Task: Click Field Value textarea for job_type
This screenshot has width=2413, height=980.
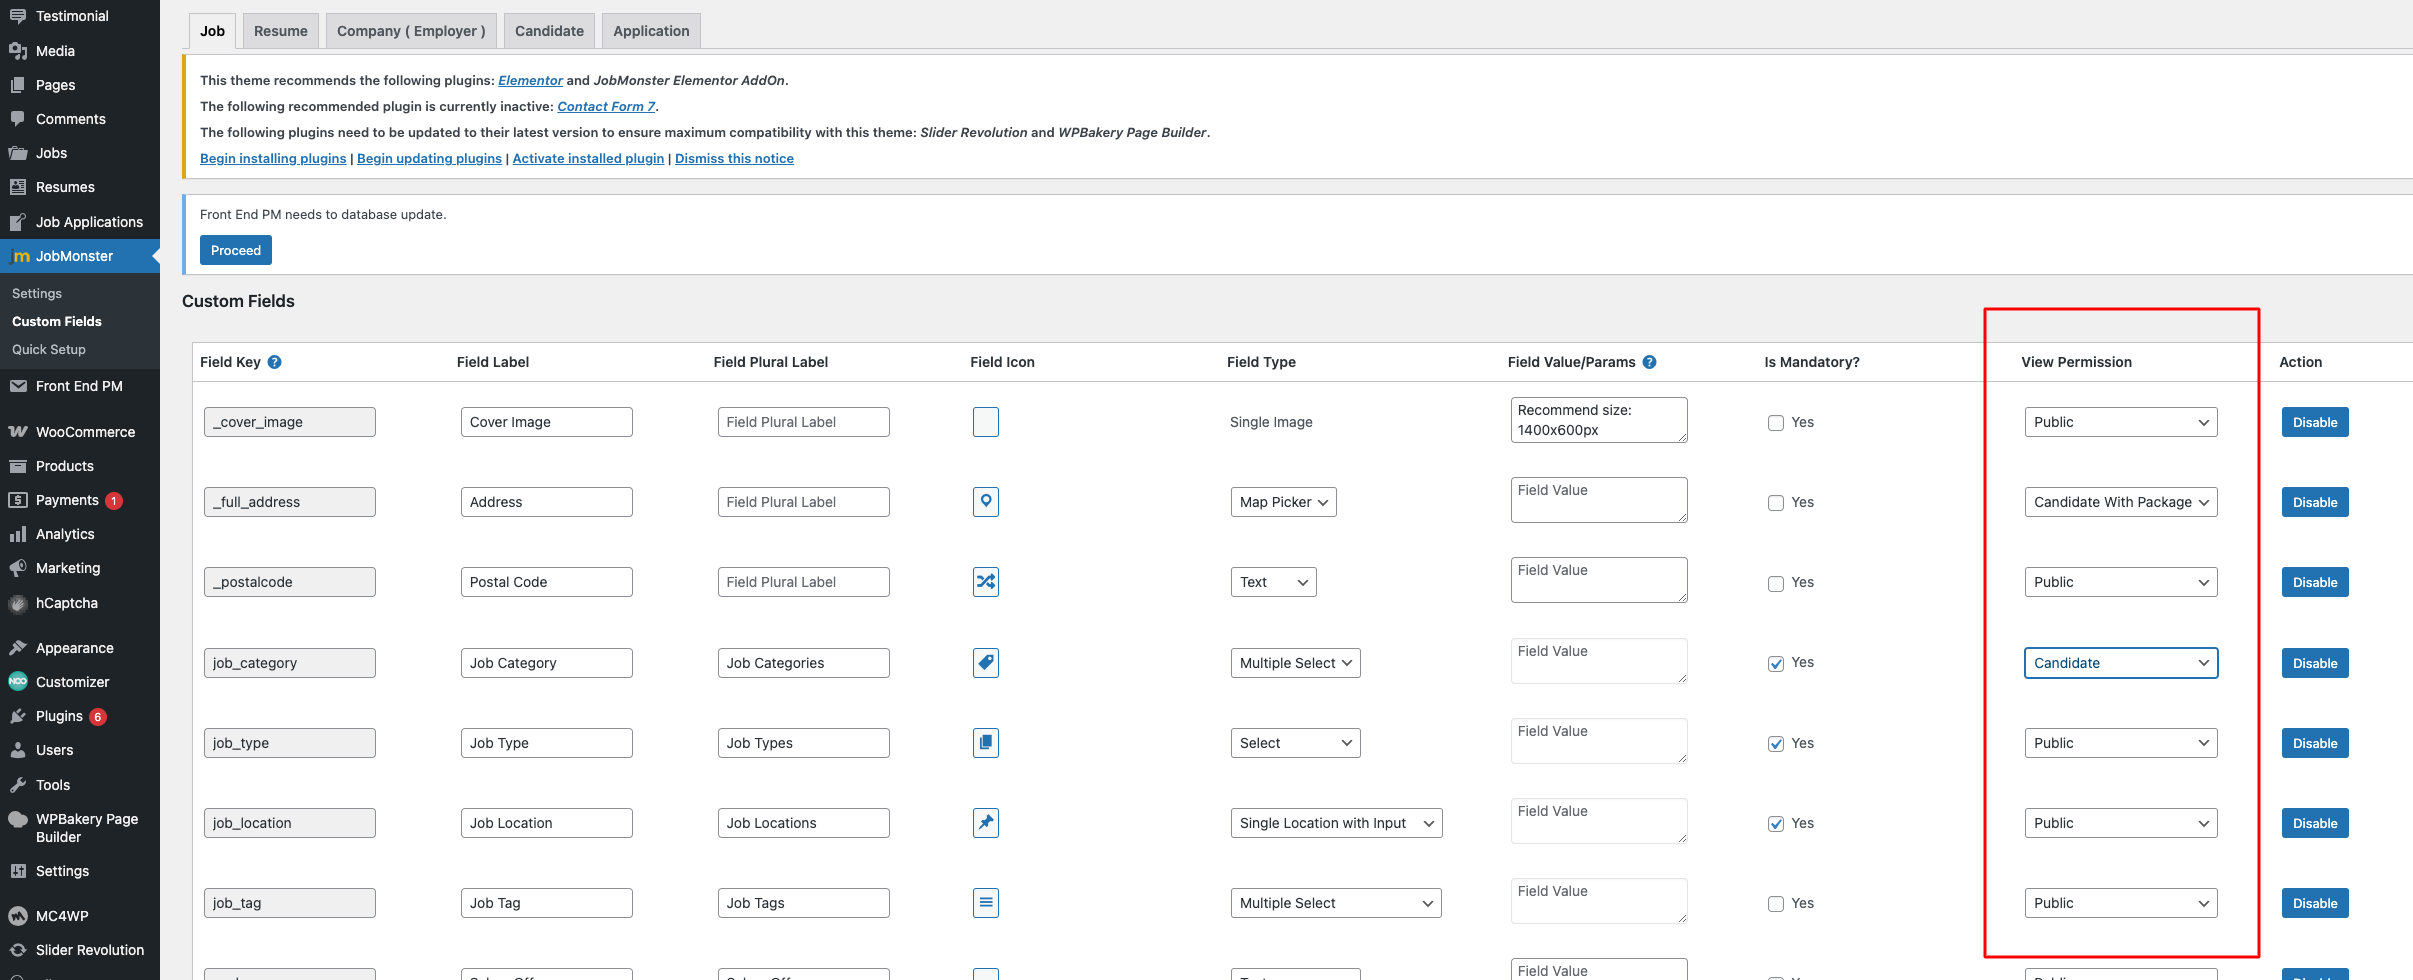Action: pyautogui.click(x=1599, y=741)
